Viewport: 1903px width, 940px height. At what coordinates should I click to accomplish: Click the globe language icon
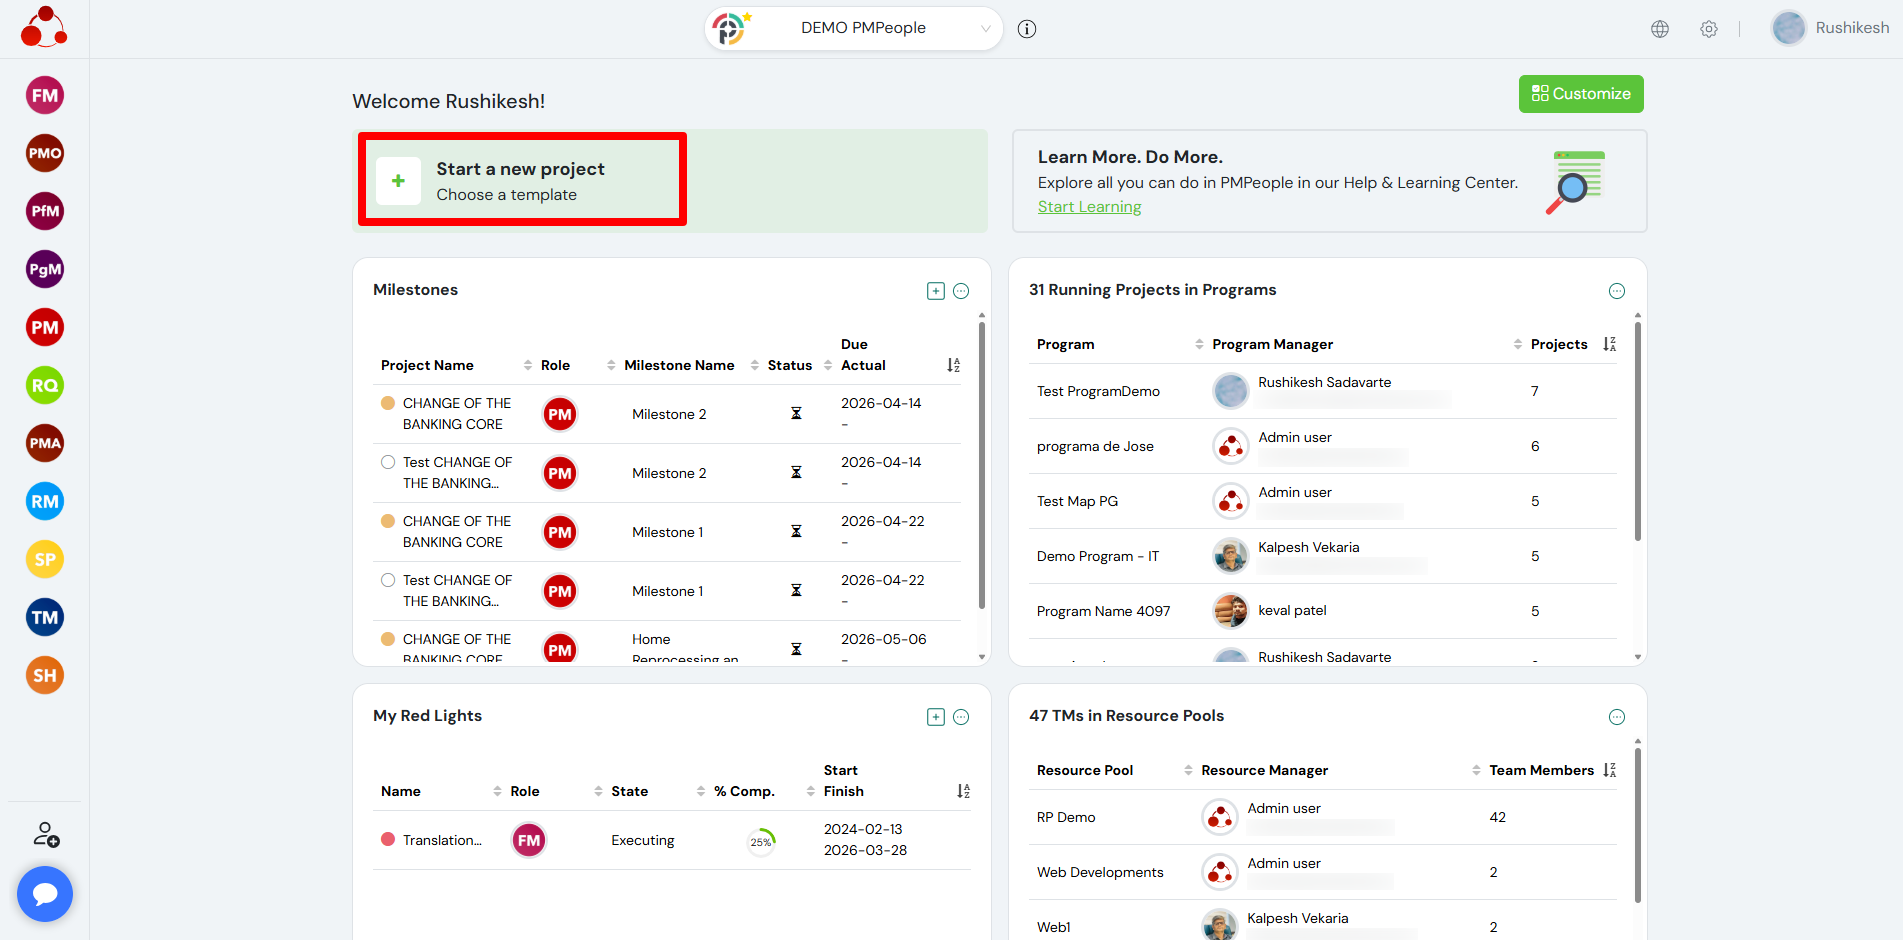1660,29
